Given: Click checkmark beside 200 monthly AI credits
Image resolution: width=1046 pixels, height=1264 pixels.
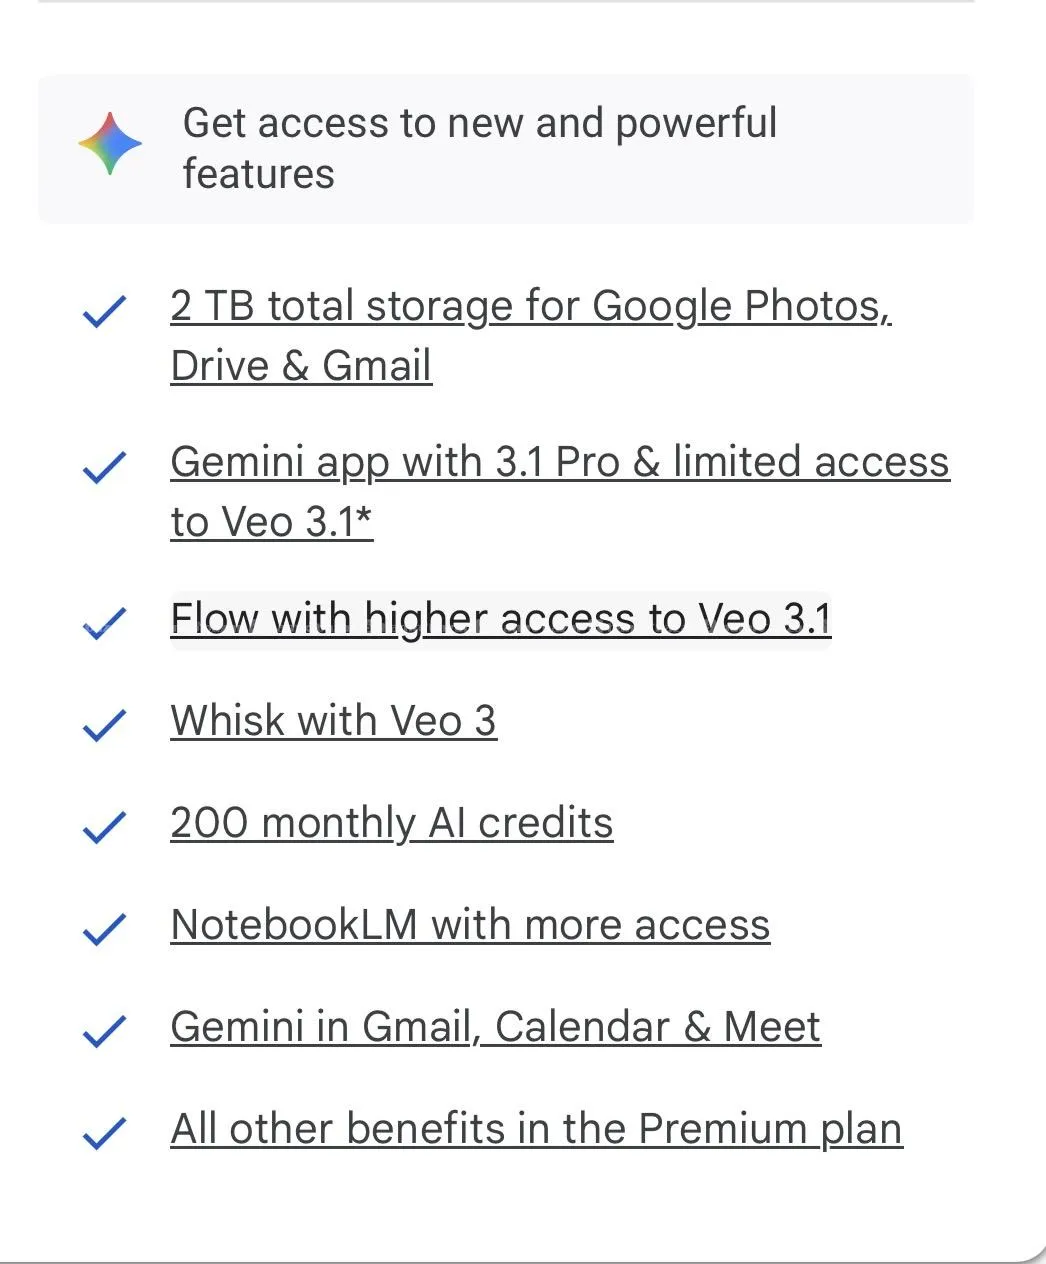Looking at the screenshot, I should (x=104, y=827).
